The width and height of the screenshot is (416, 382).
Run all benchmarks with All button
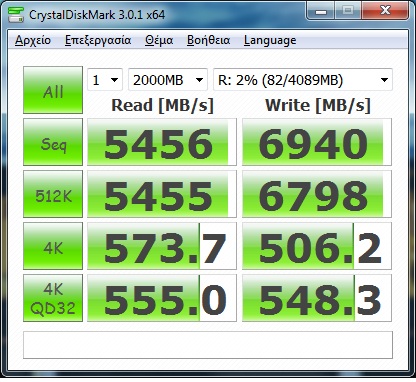(x=53, y=90)
